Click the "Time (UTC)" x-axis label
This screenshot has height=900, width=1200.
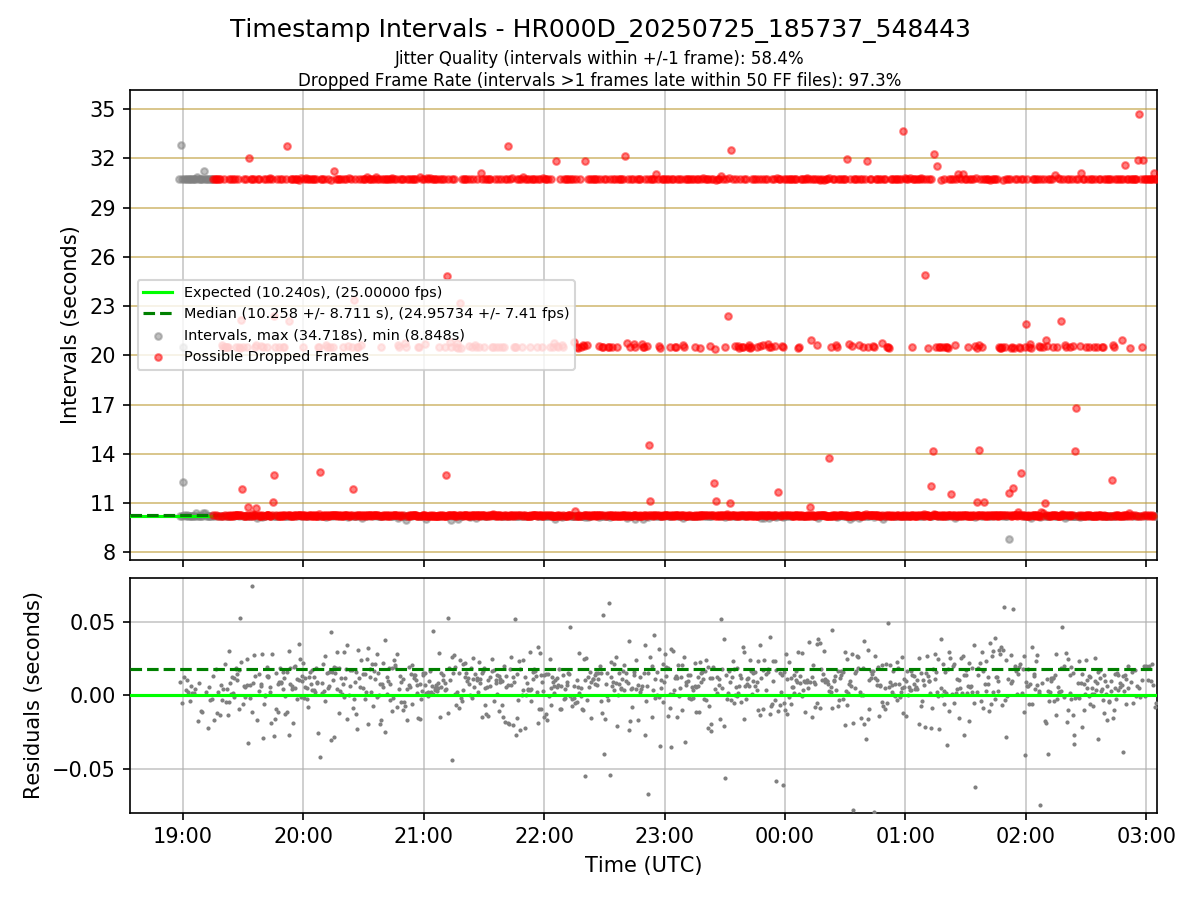[x=643, y=864]
